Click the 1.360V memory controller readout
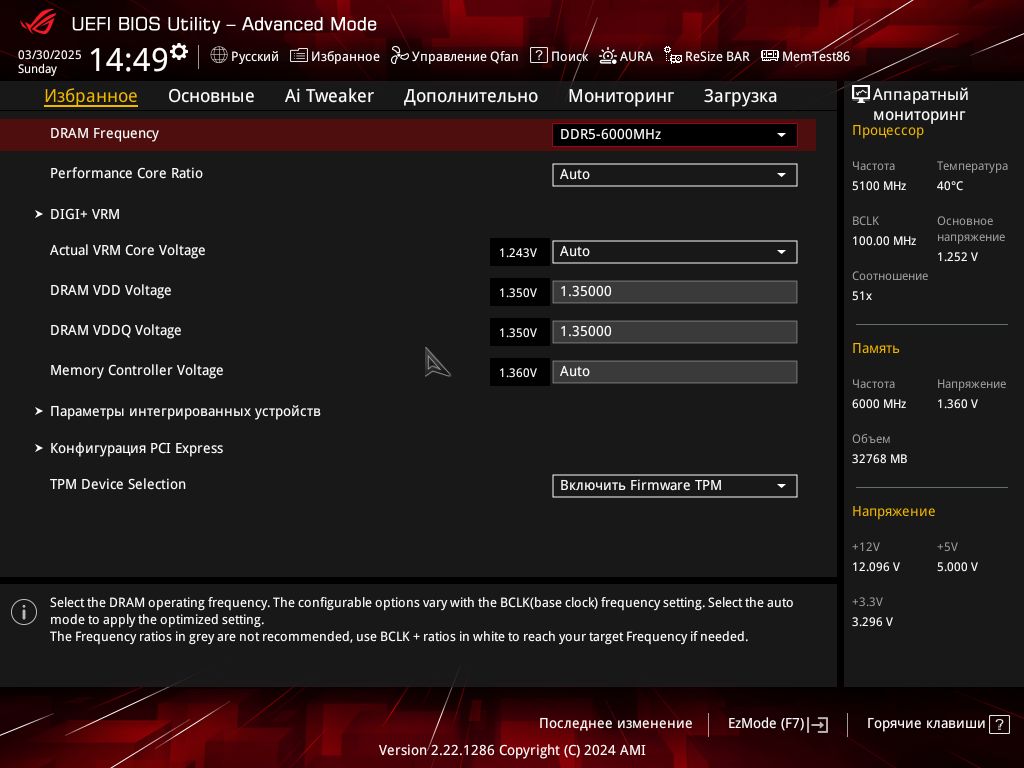The image size is (1024, 768). 519,372
